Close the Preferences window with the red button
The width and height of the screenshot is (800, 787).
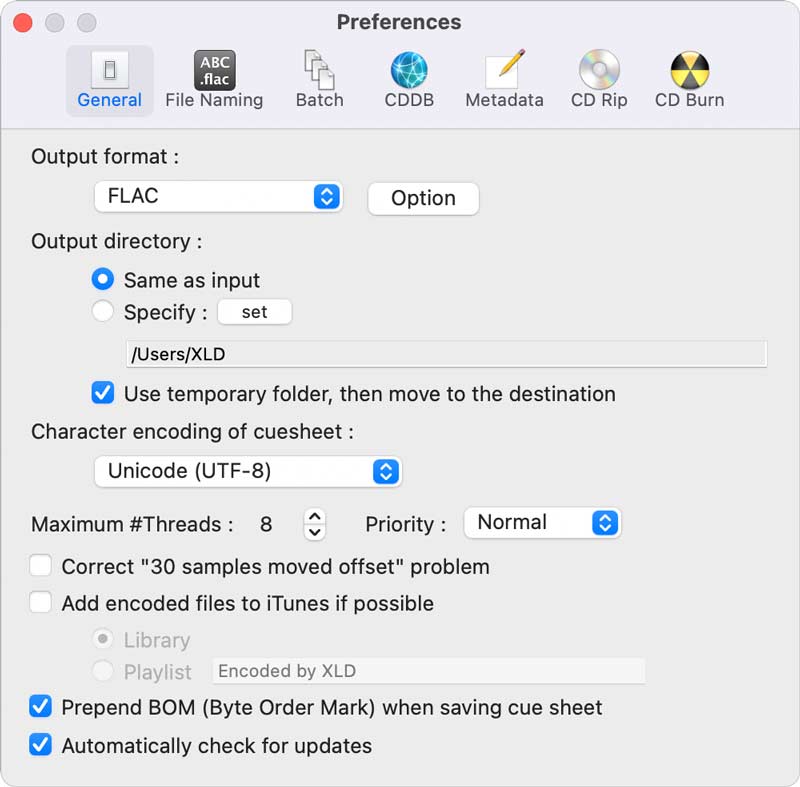[x=23, y=23]
